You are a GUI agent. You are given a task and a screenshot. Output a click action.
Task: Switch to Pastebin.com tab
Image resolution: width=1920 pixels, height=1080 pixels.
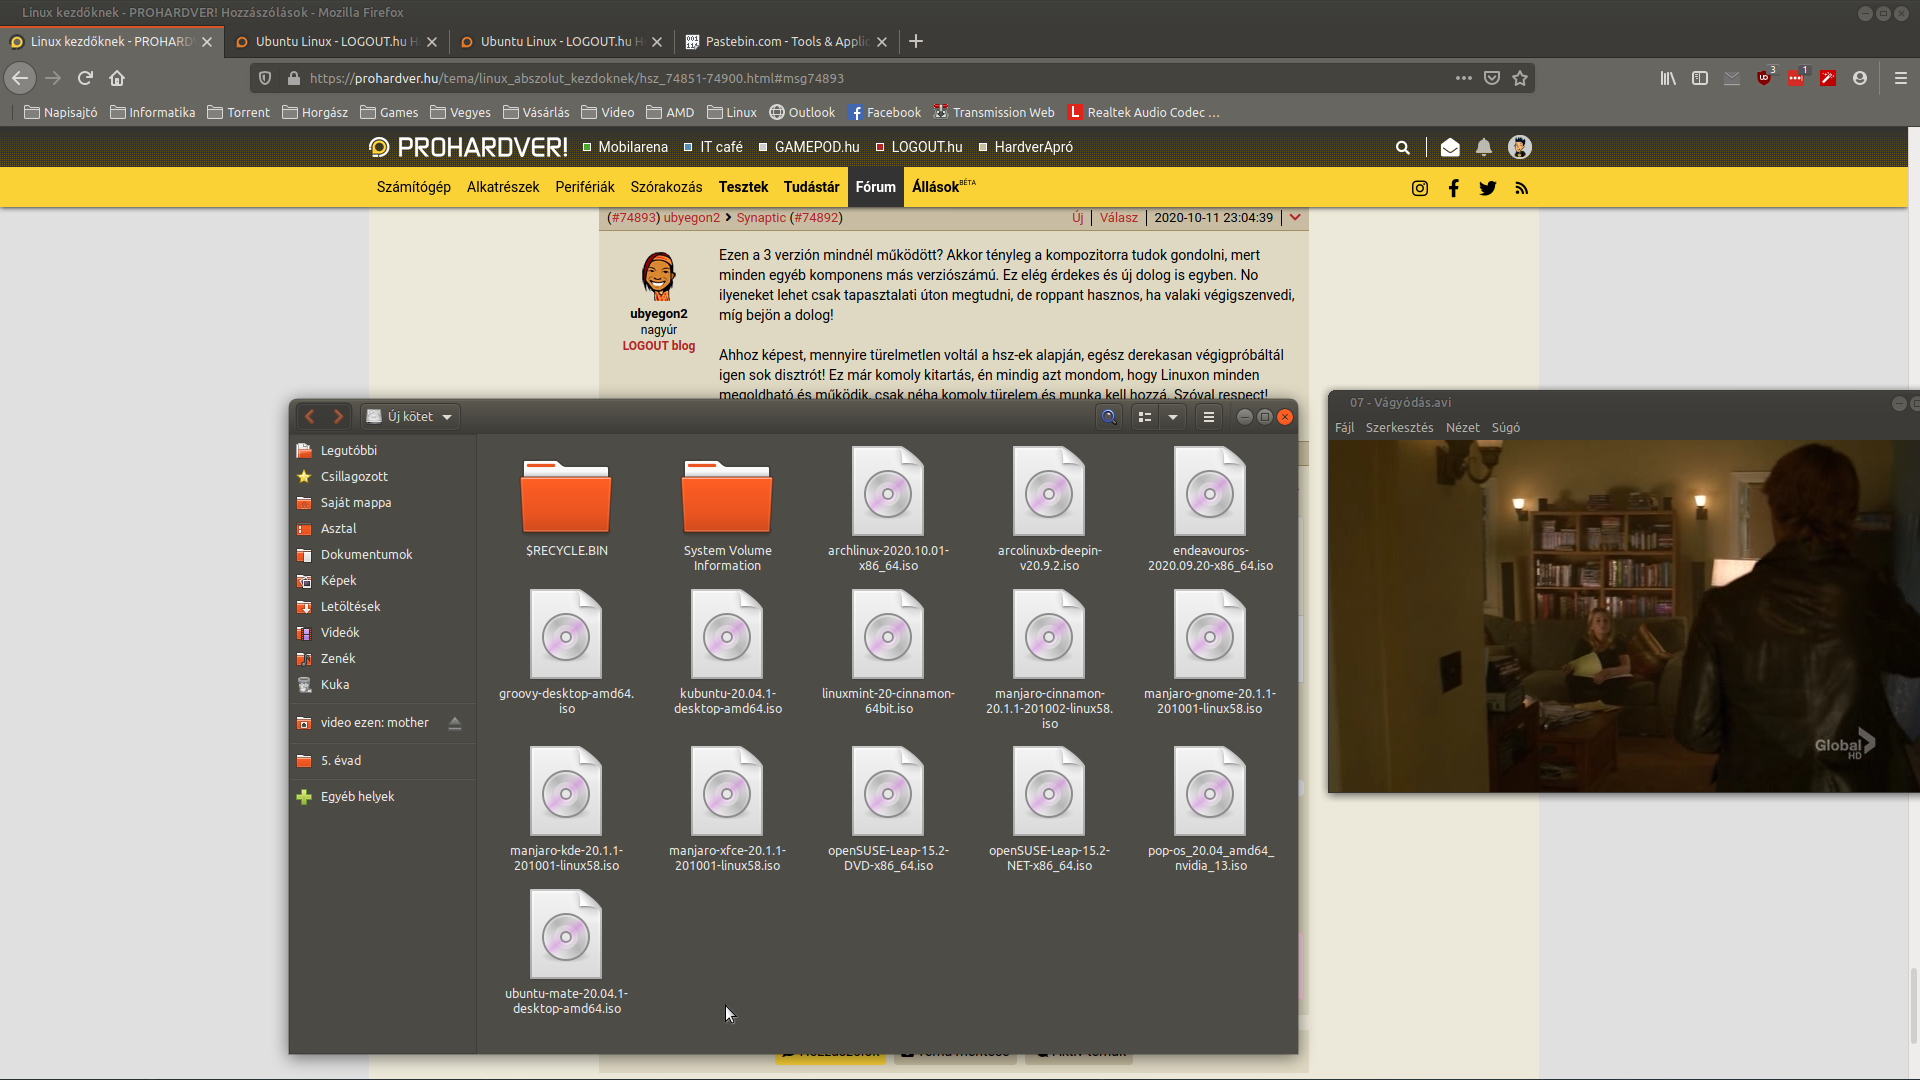tap(786, 41)
